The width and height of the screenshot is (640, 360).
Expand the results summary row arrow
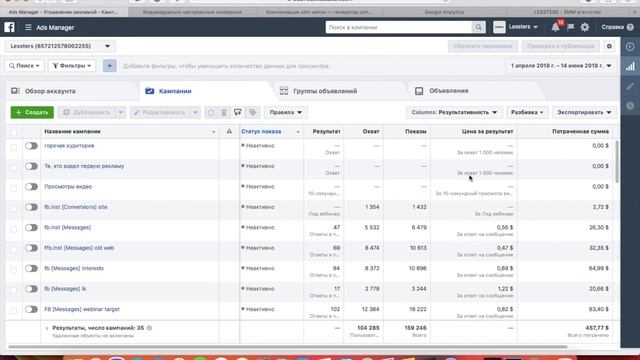click(47, 328)
